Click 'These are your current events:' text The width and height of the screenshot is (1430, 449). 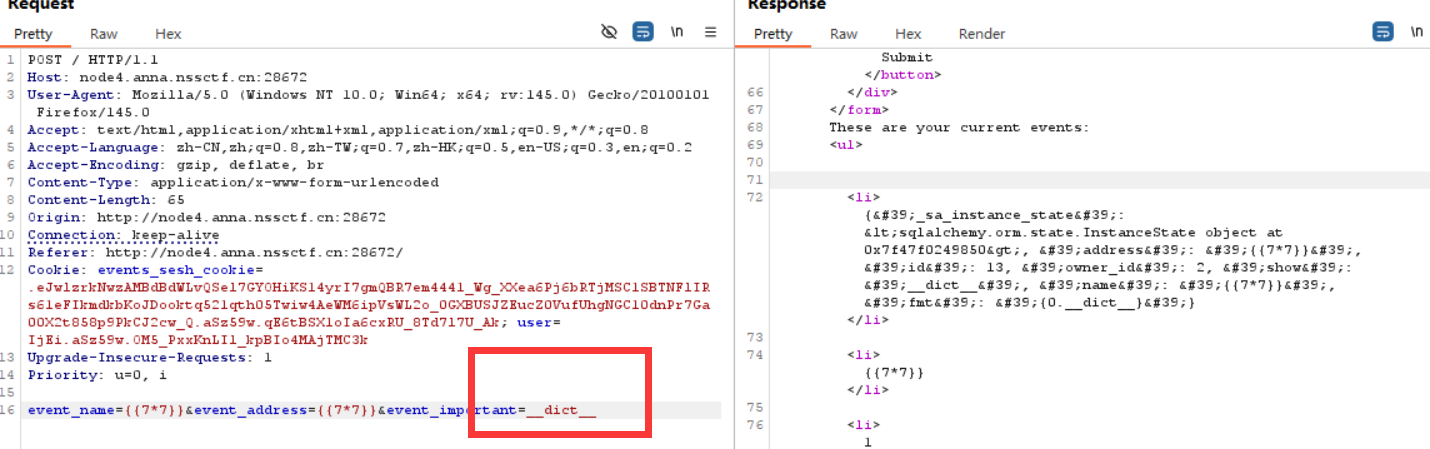[x=959, y=128]
